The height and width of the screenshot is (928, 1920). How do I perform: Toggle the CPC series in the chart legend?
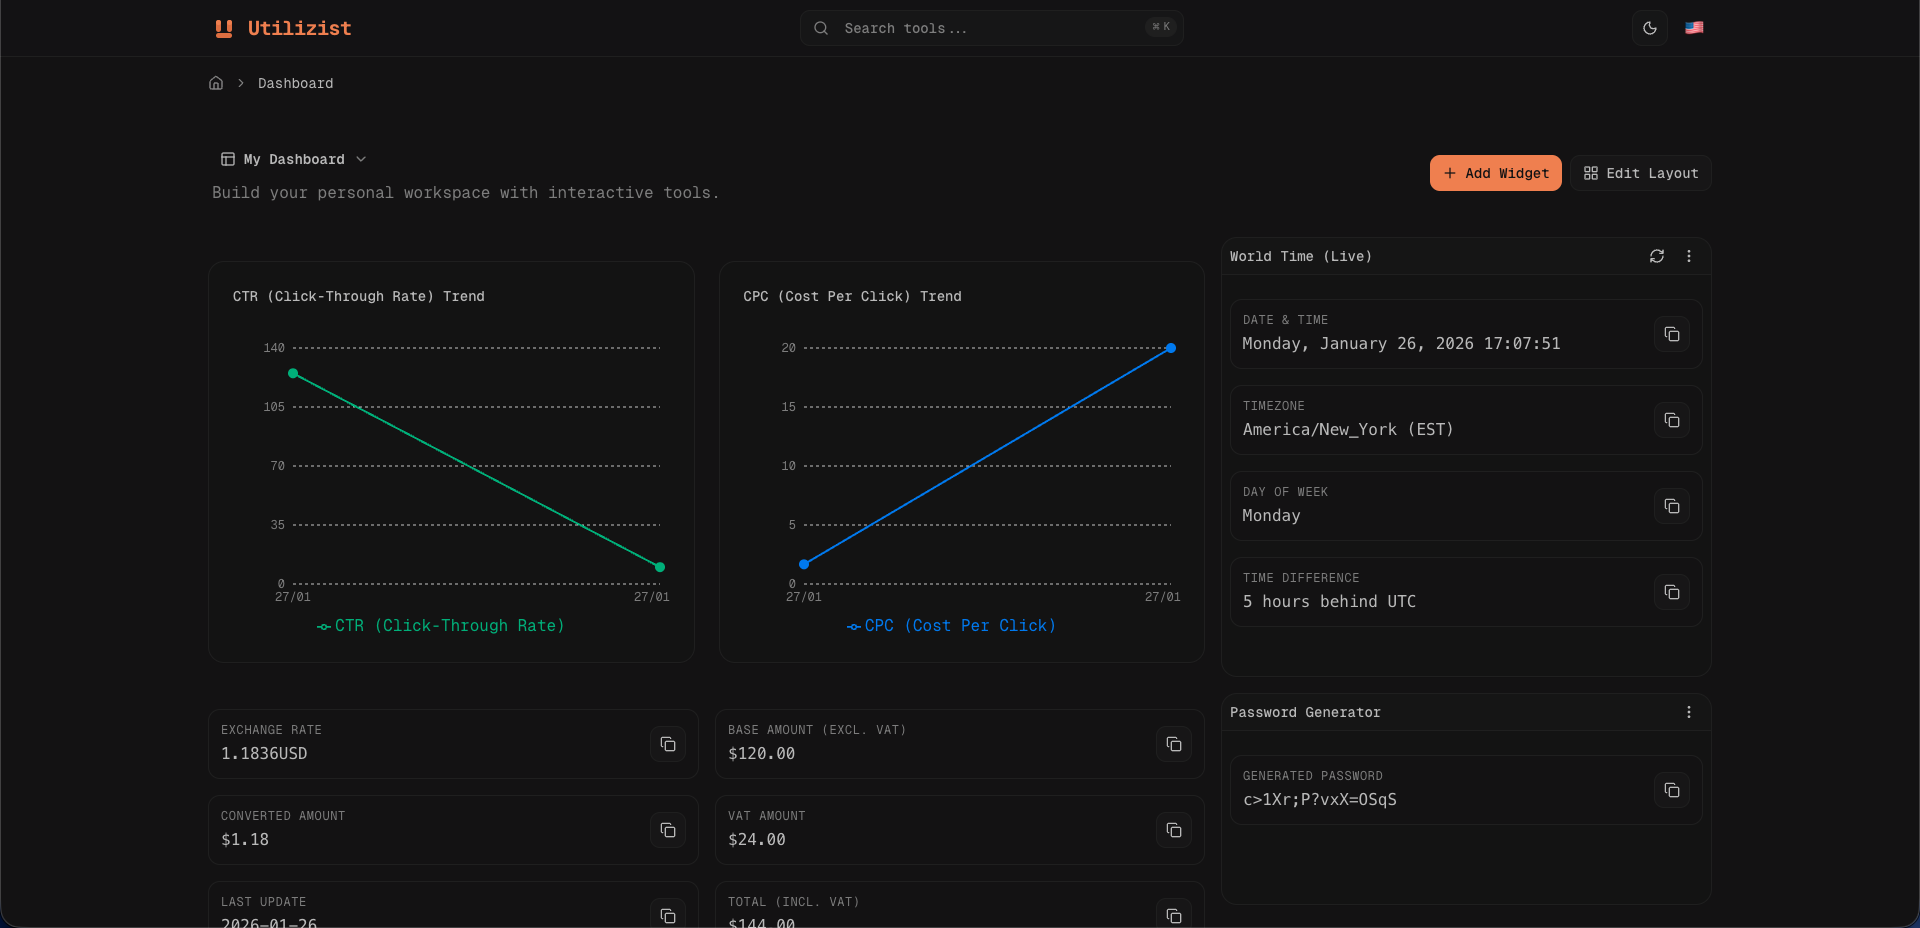pos(950,626)
